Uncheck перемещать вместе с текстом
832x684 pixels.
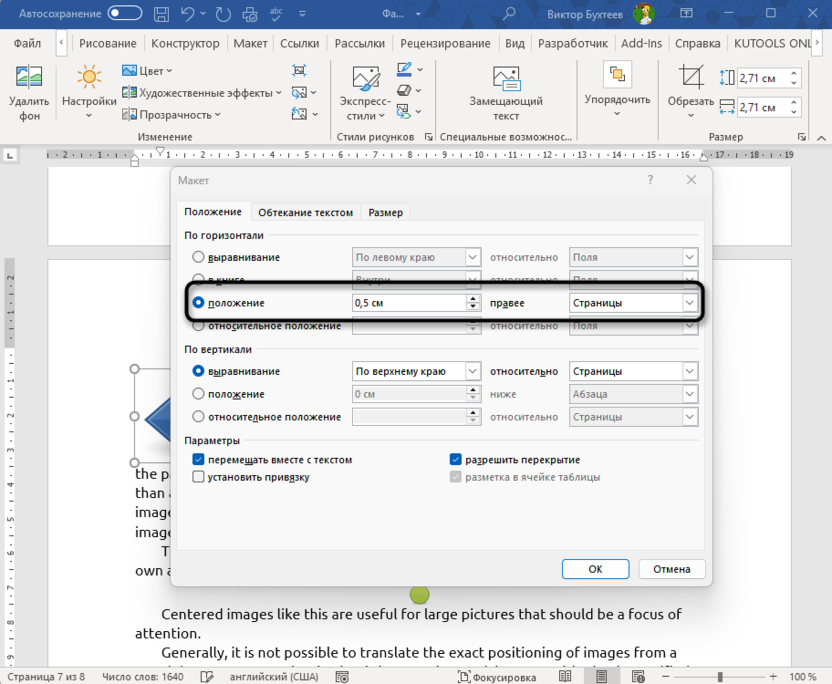(198, 460)
